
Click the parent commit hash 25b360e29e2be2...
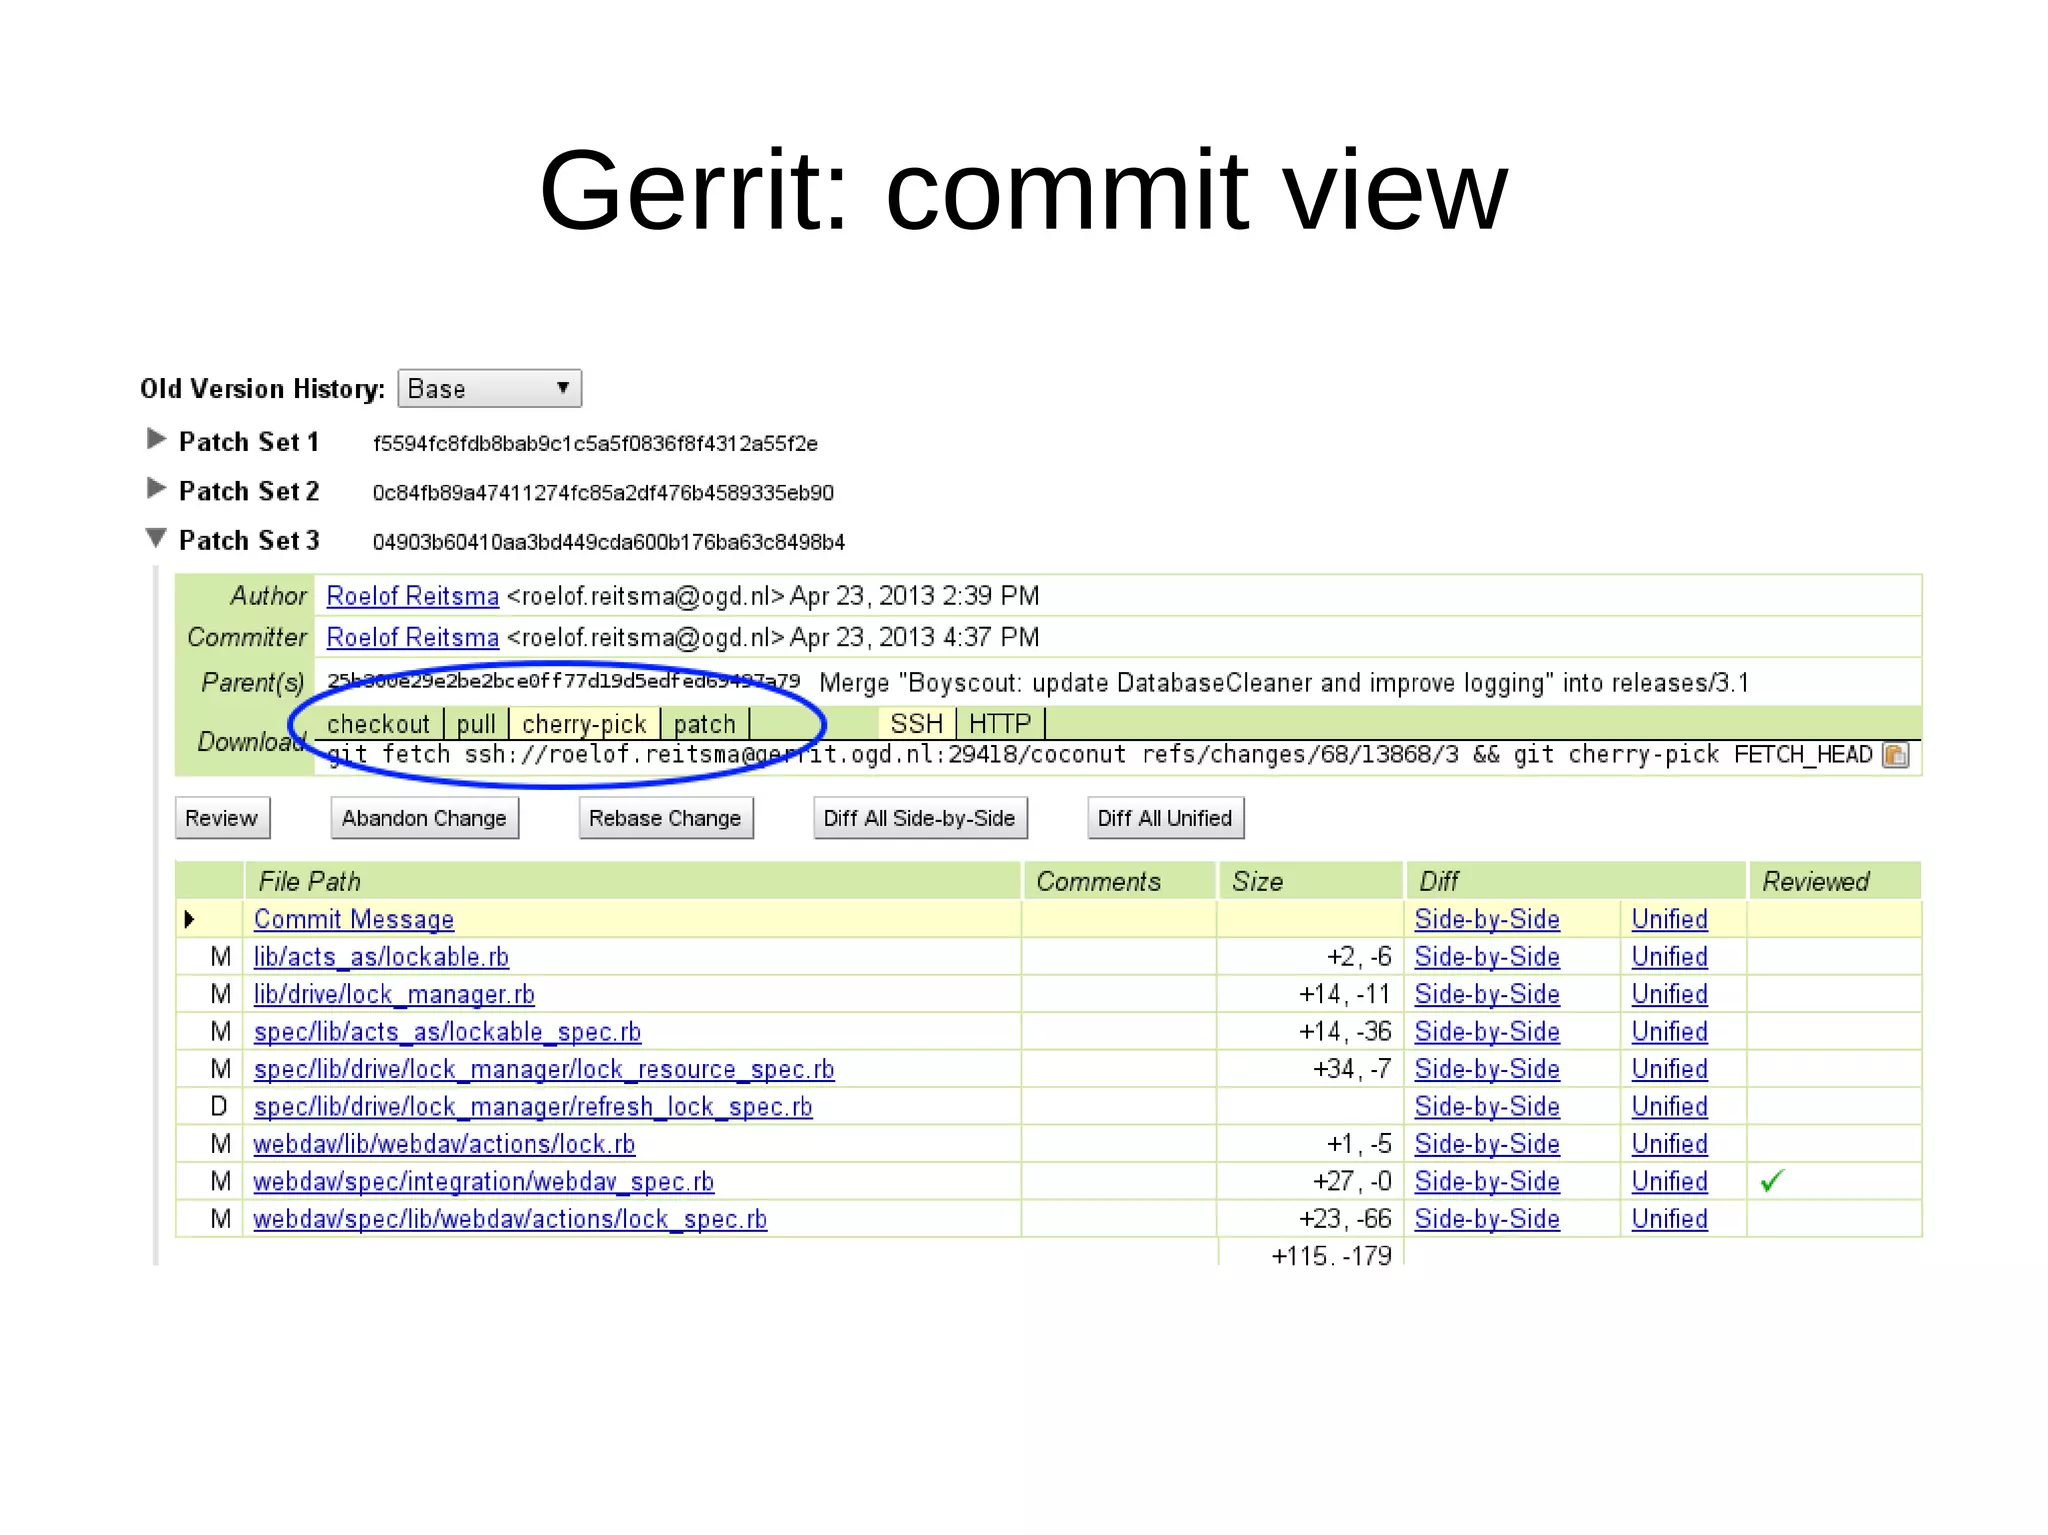tap(564, 682)
